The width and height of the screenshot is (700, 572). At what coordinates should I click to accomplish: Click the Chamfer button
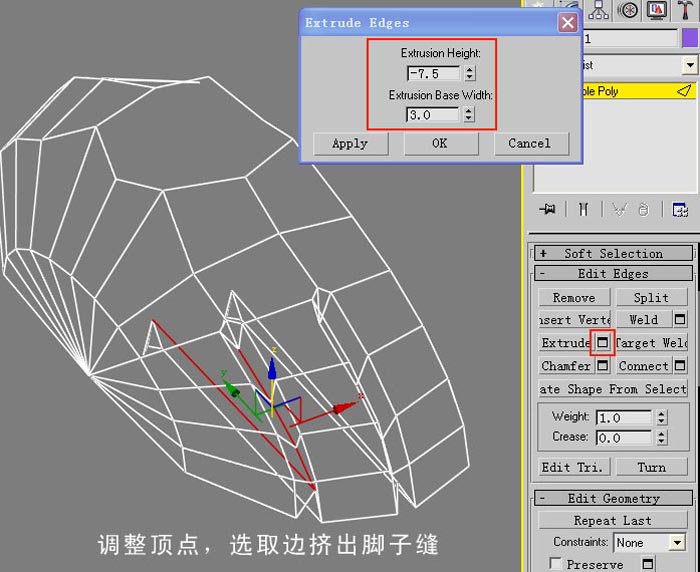[566, 366]
